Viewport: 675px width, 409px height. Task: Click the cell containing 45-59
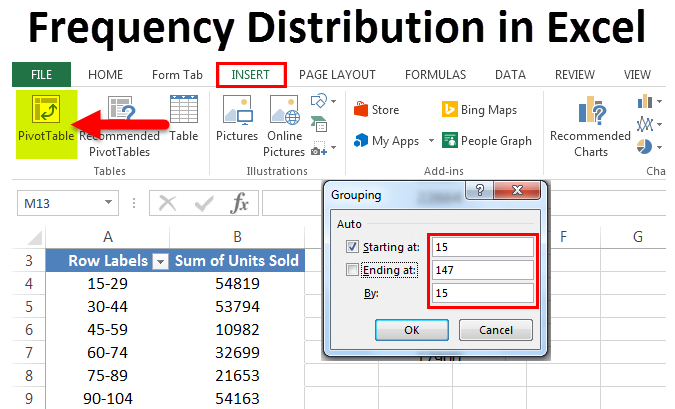click(108, 330)
